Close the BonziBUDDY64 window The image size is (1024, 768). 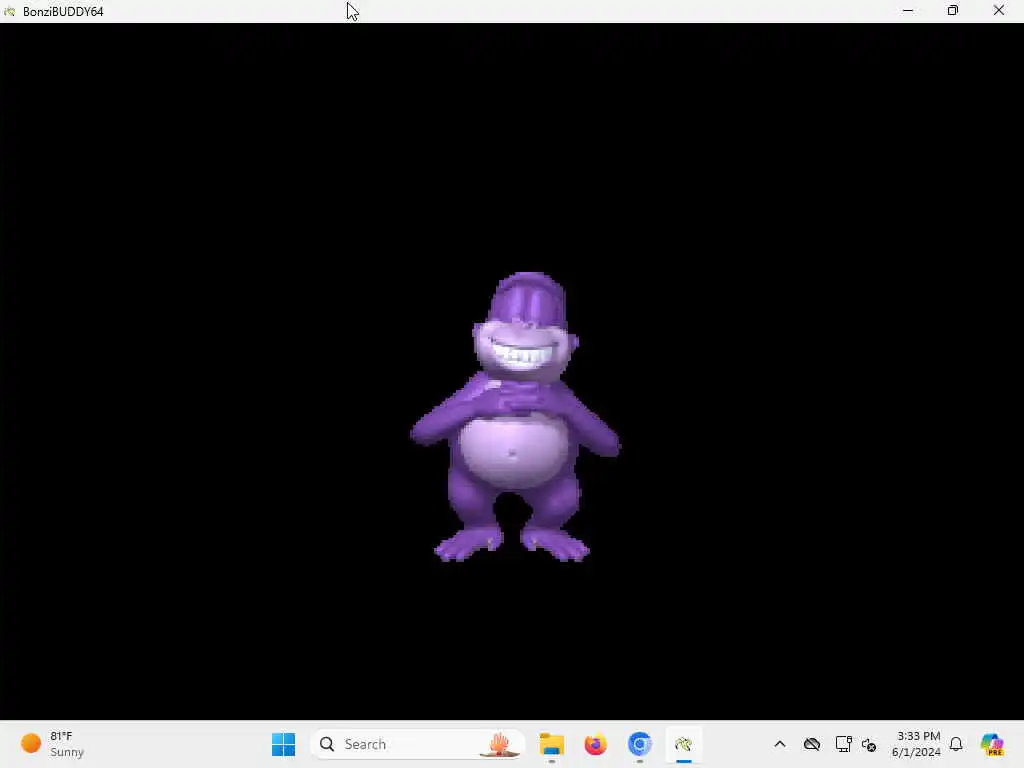[999, 11]
